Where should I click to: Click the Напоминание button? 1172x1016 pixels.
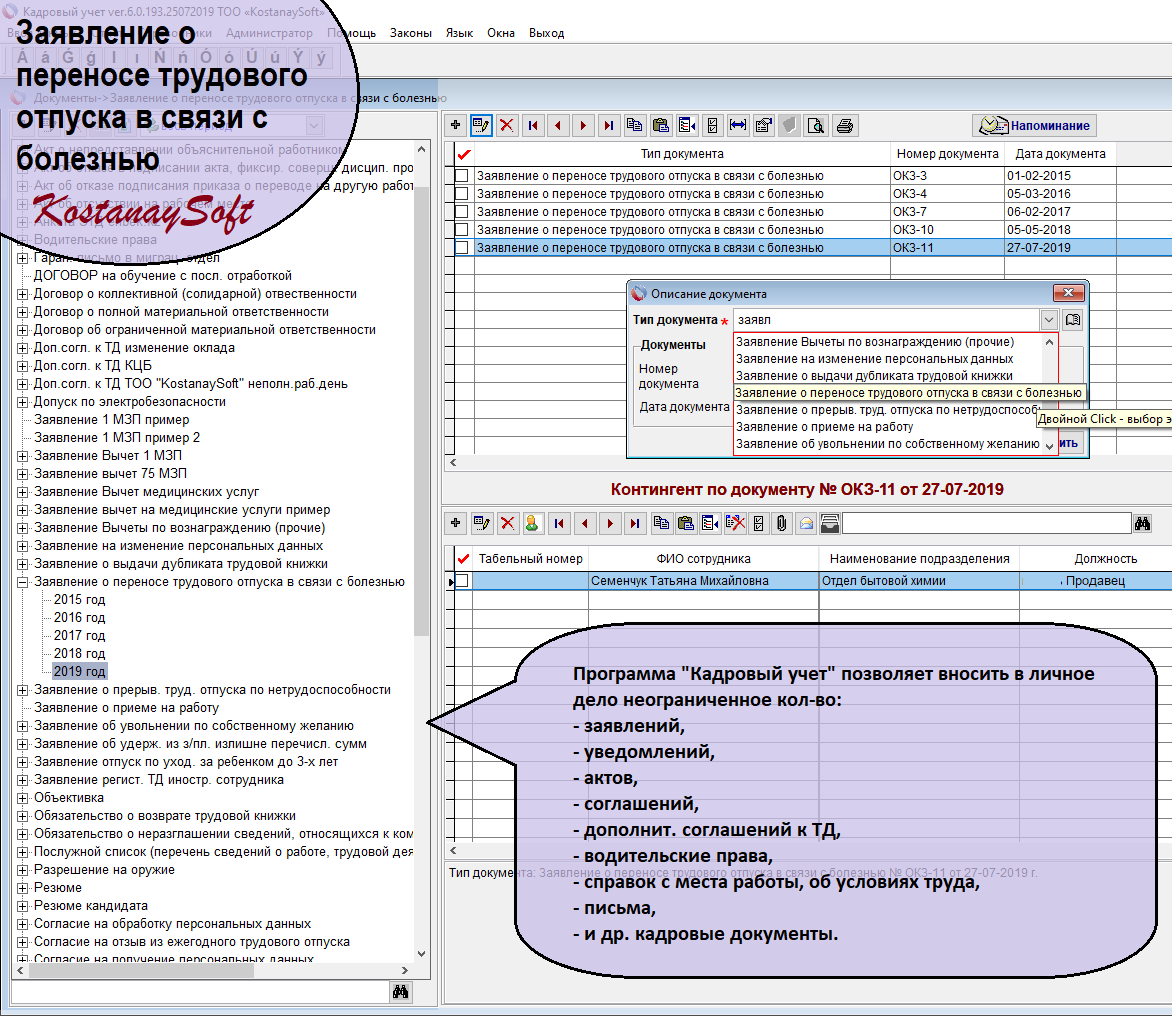pyautogui.click(x=1034, y=126)
